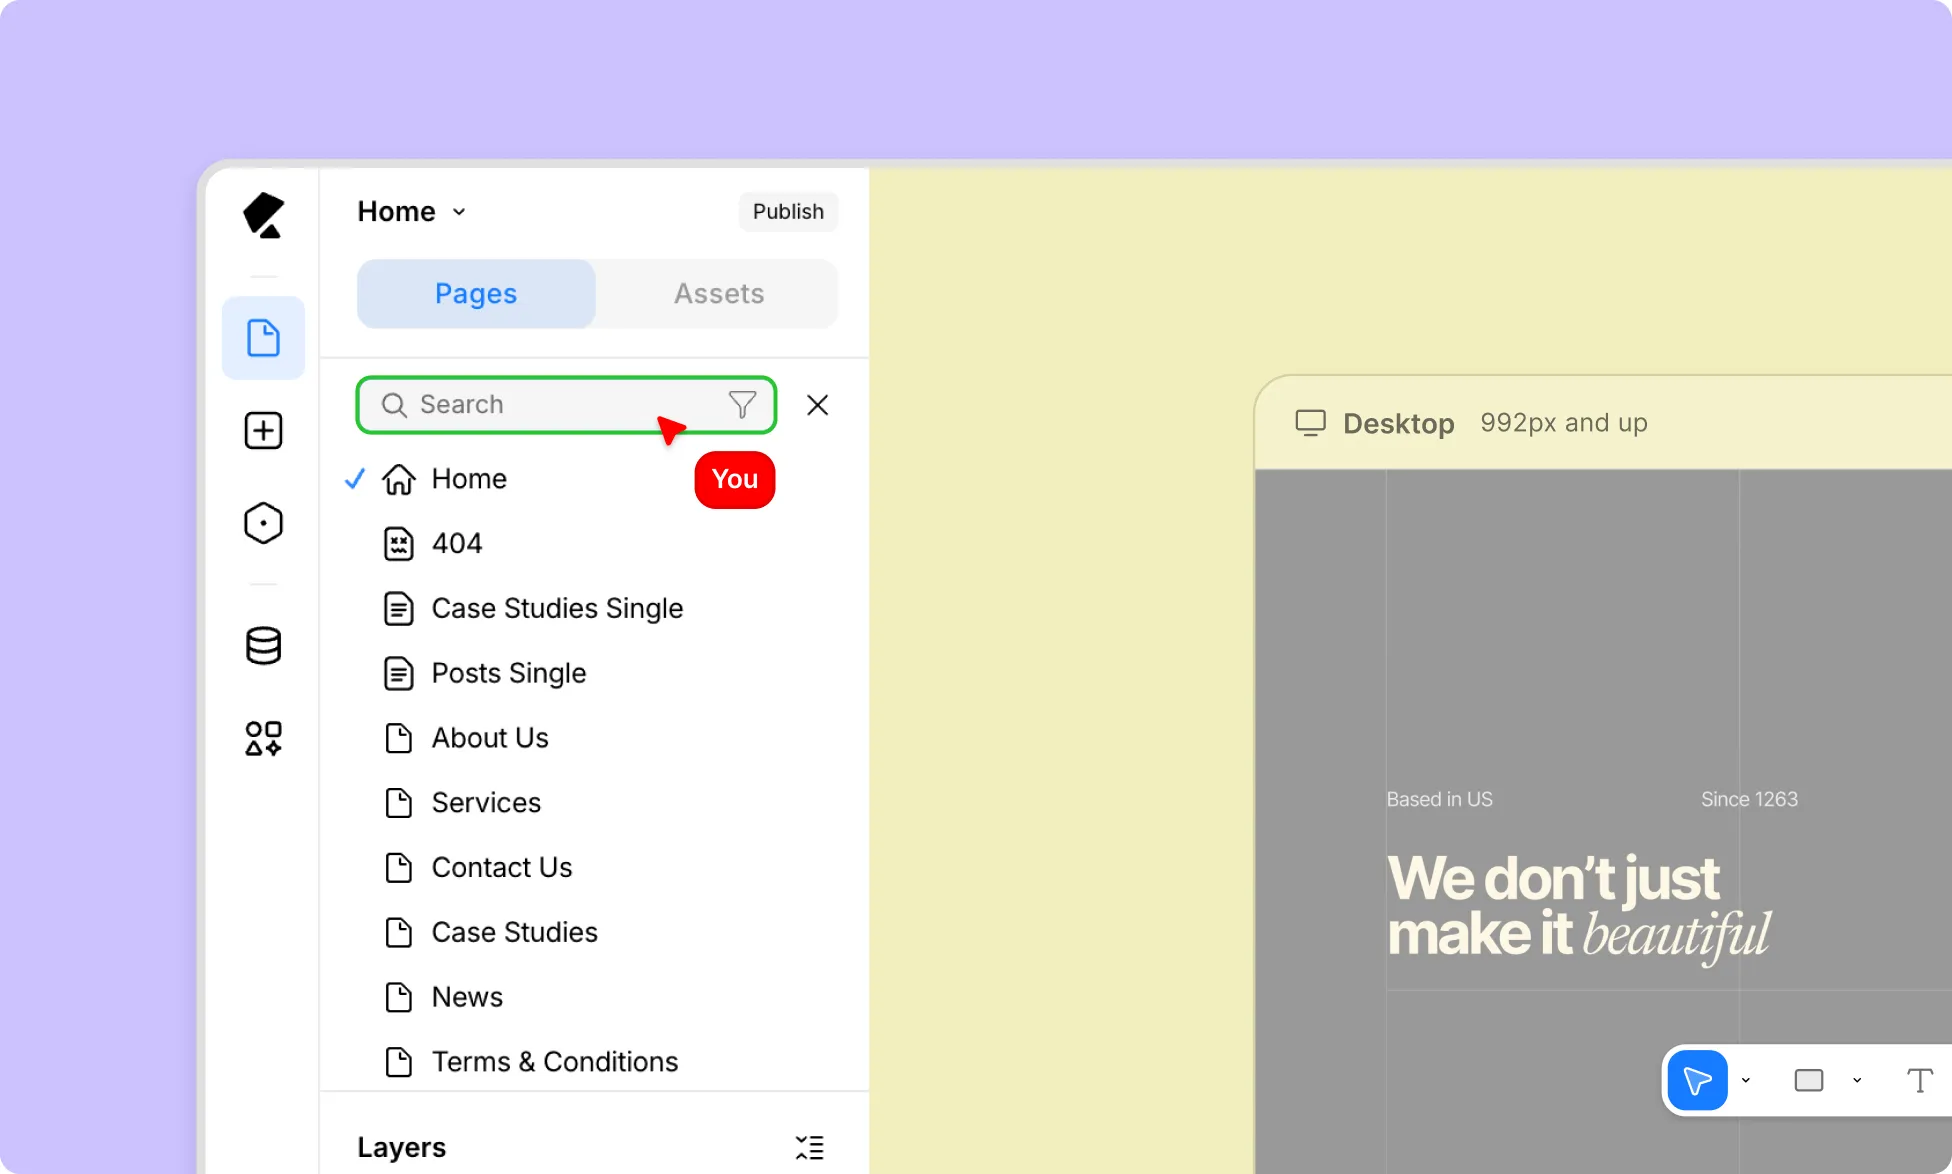This screenshot has width=1952, height=1174.
Task: Select the rectangle frame tool
Action: coord(1809,1081)
